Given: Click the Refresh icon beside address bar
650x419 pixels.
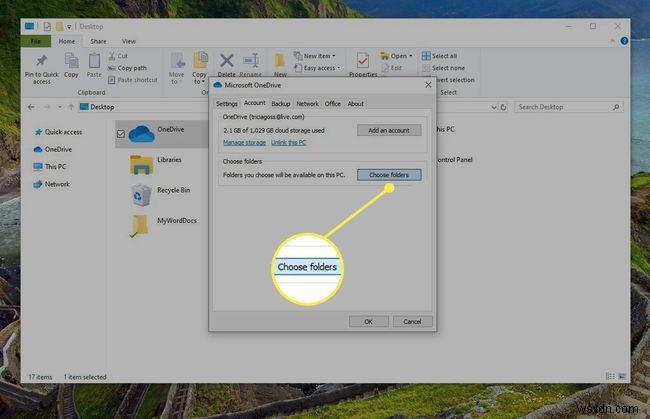Looking at the screenshot, I should (x=504, y=107).
